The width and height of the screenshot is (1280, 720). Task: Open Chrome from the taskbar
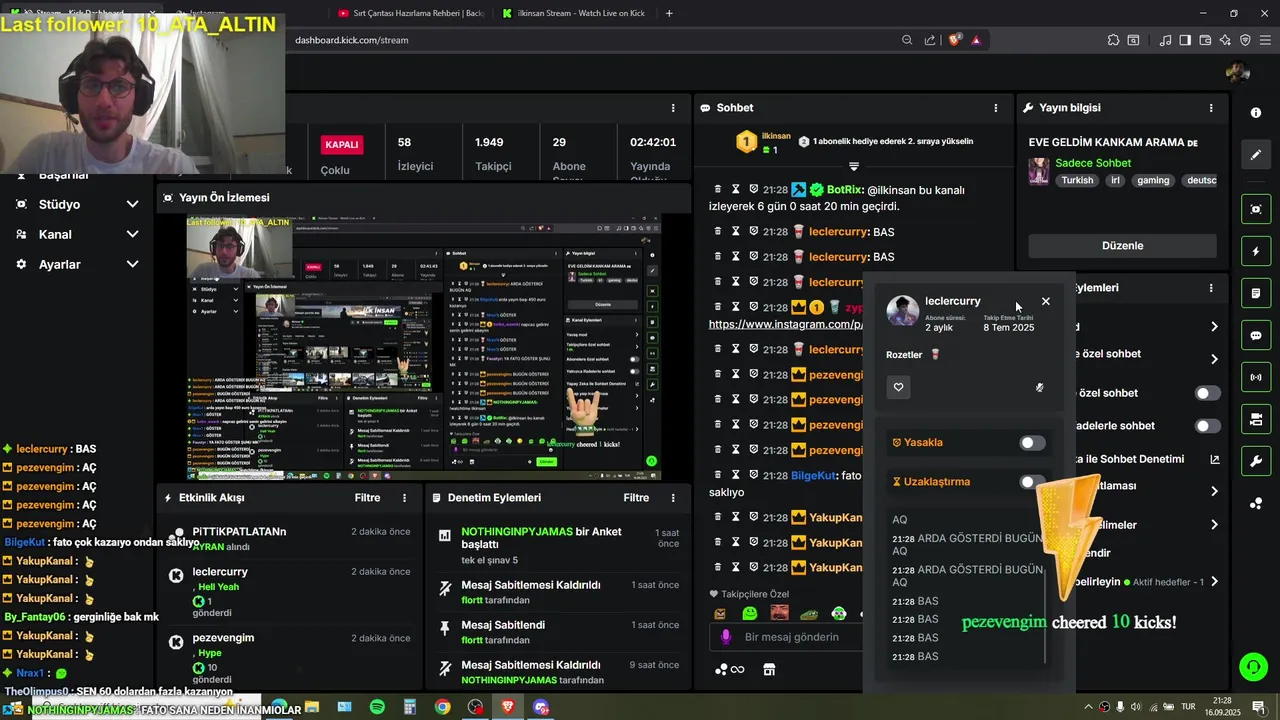(x=442, y=707)
